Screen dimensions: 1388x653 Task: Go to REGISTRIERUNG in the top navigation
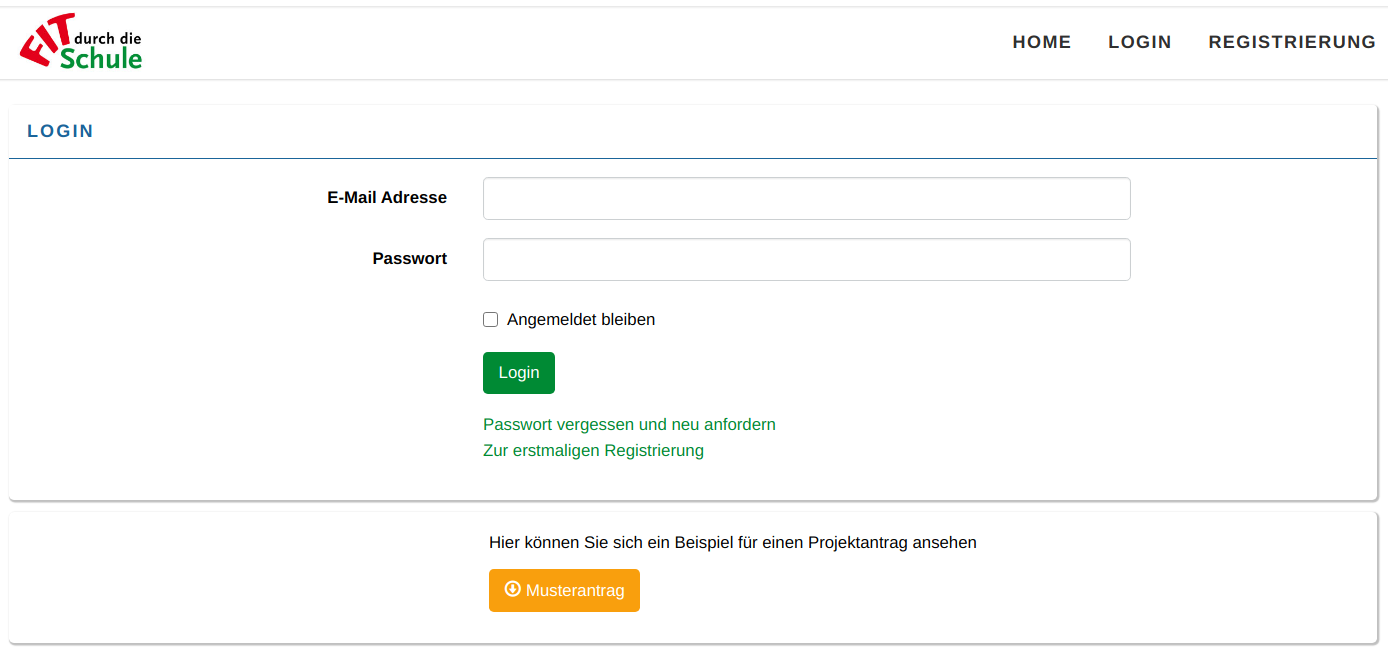point(1292,42)
